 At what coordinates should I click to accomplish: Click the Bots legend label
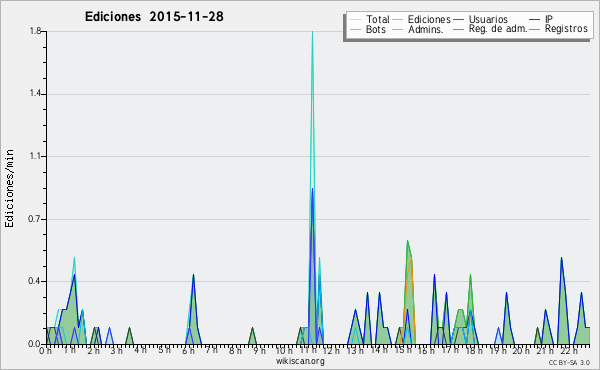pyautogui.click(x=375, y=29)
